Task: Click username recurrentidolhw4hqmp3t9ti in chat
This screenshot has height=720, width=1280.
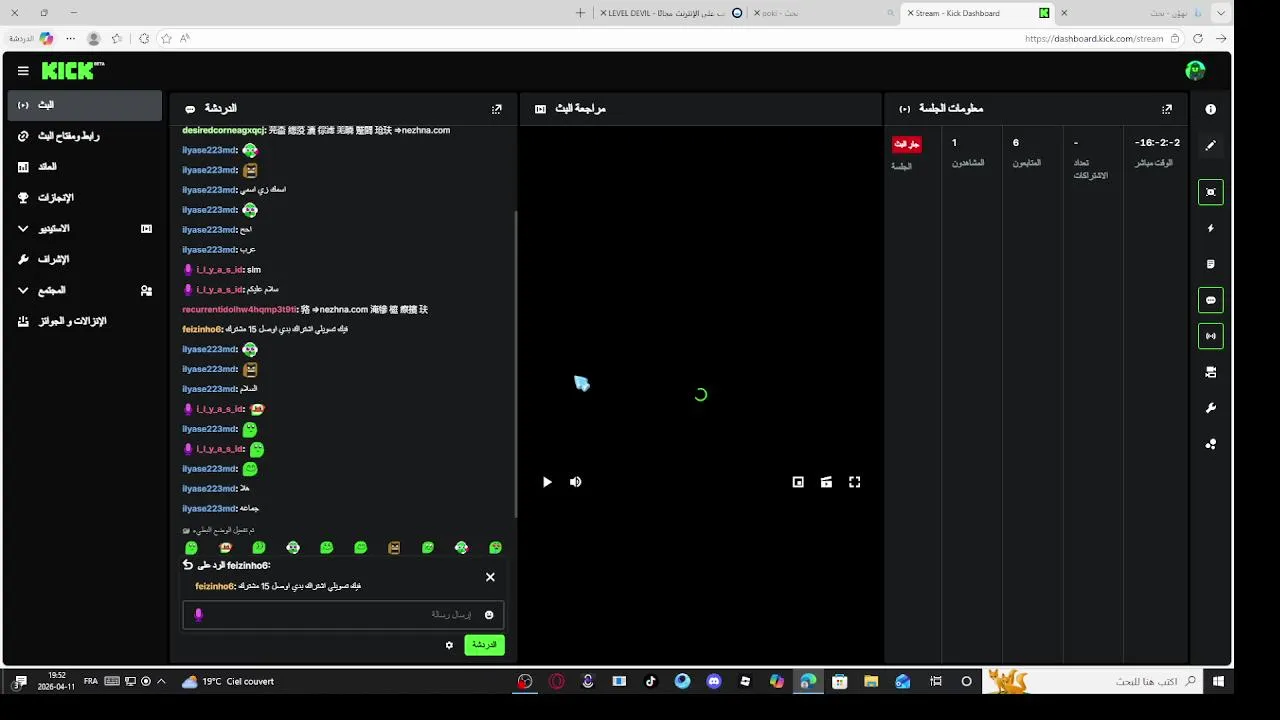Action: pos(239,309)
